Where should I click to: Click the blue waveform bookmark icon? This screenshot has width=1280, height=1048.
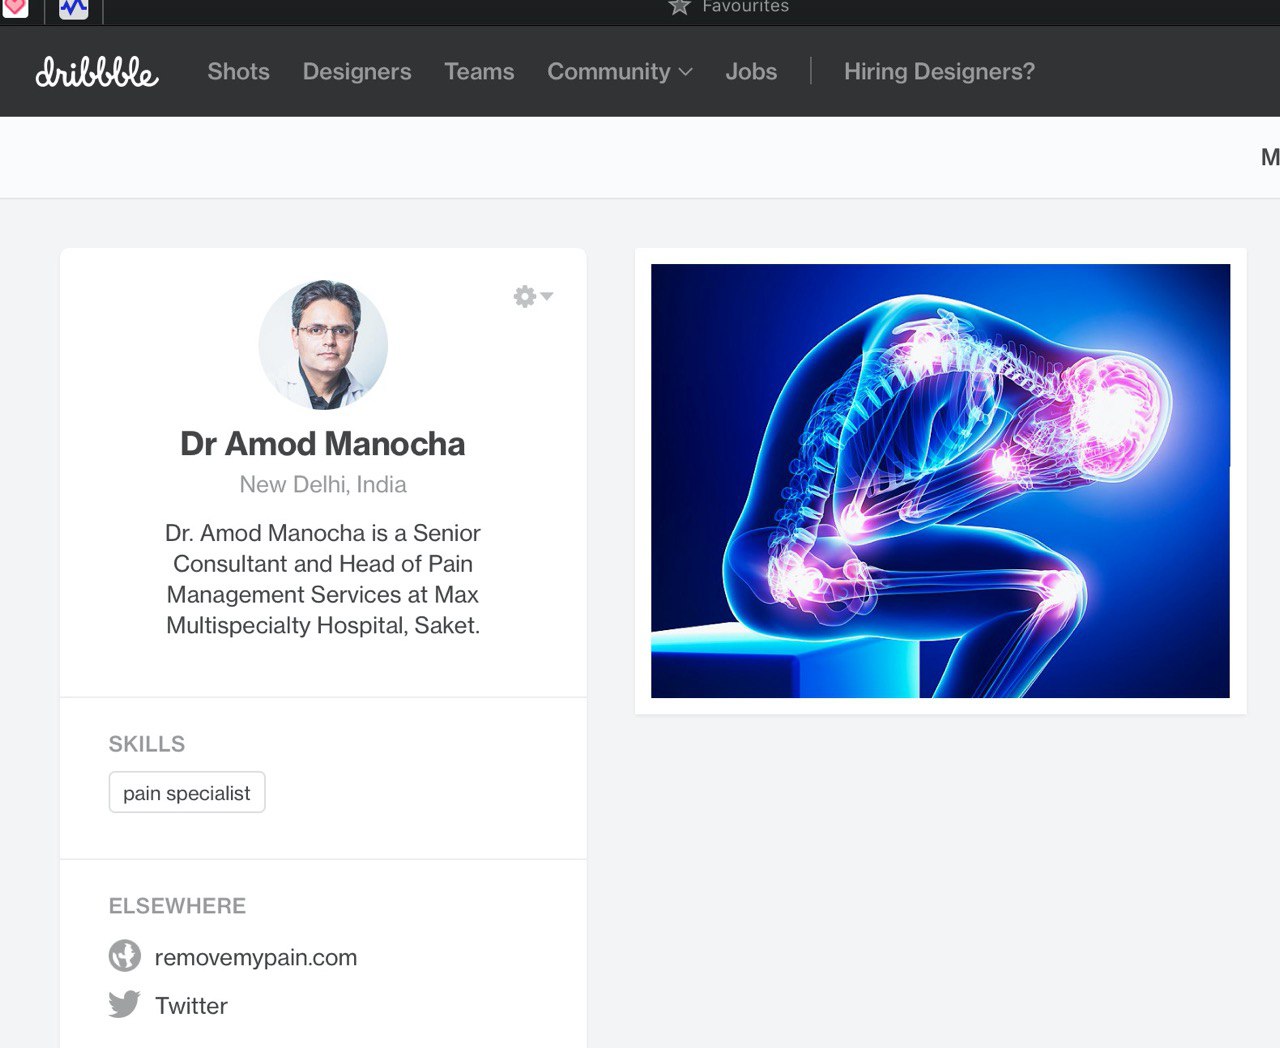tap(73, 9)
